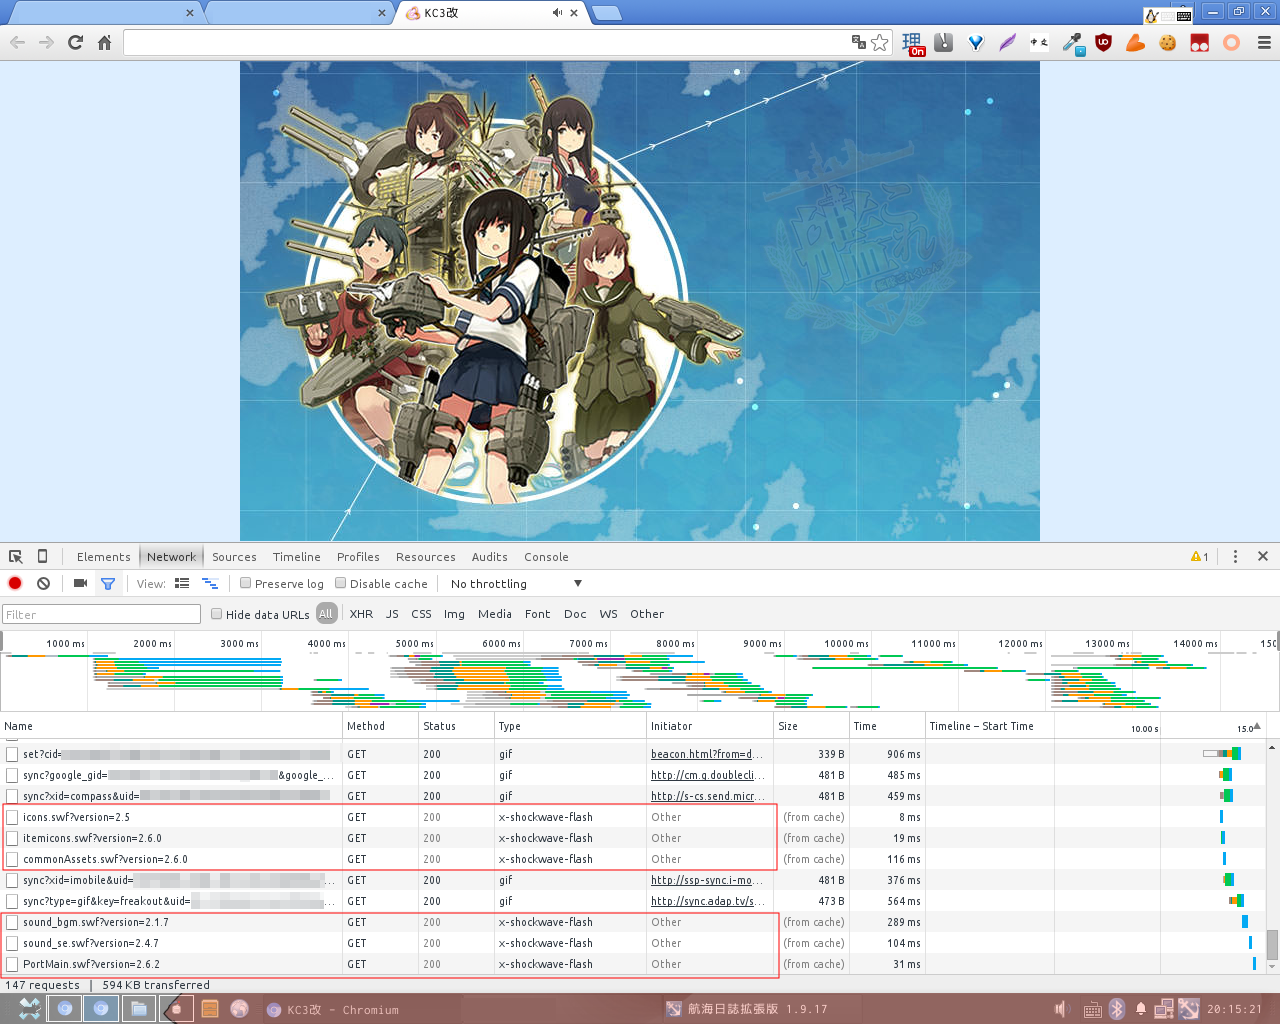Filter requests by Img type
Viewport: 1280px width, 1024px height.
coord(454,614)
